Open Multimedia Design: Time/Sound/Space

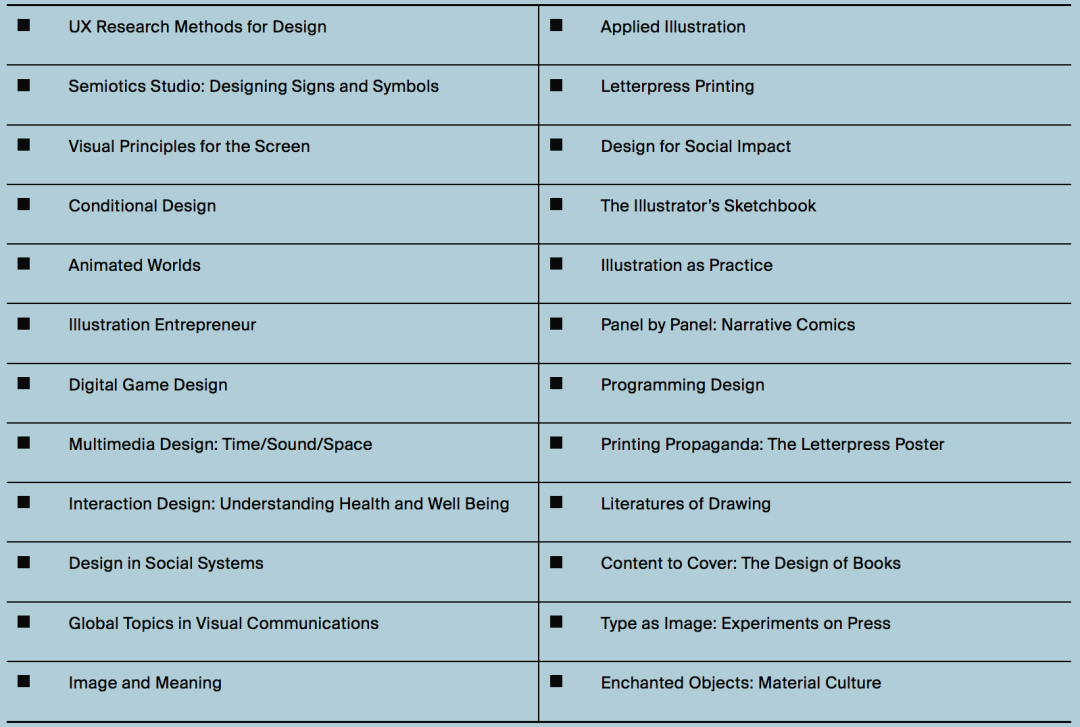220,444
